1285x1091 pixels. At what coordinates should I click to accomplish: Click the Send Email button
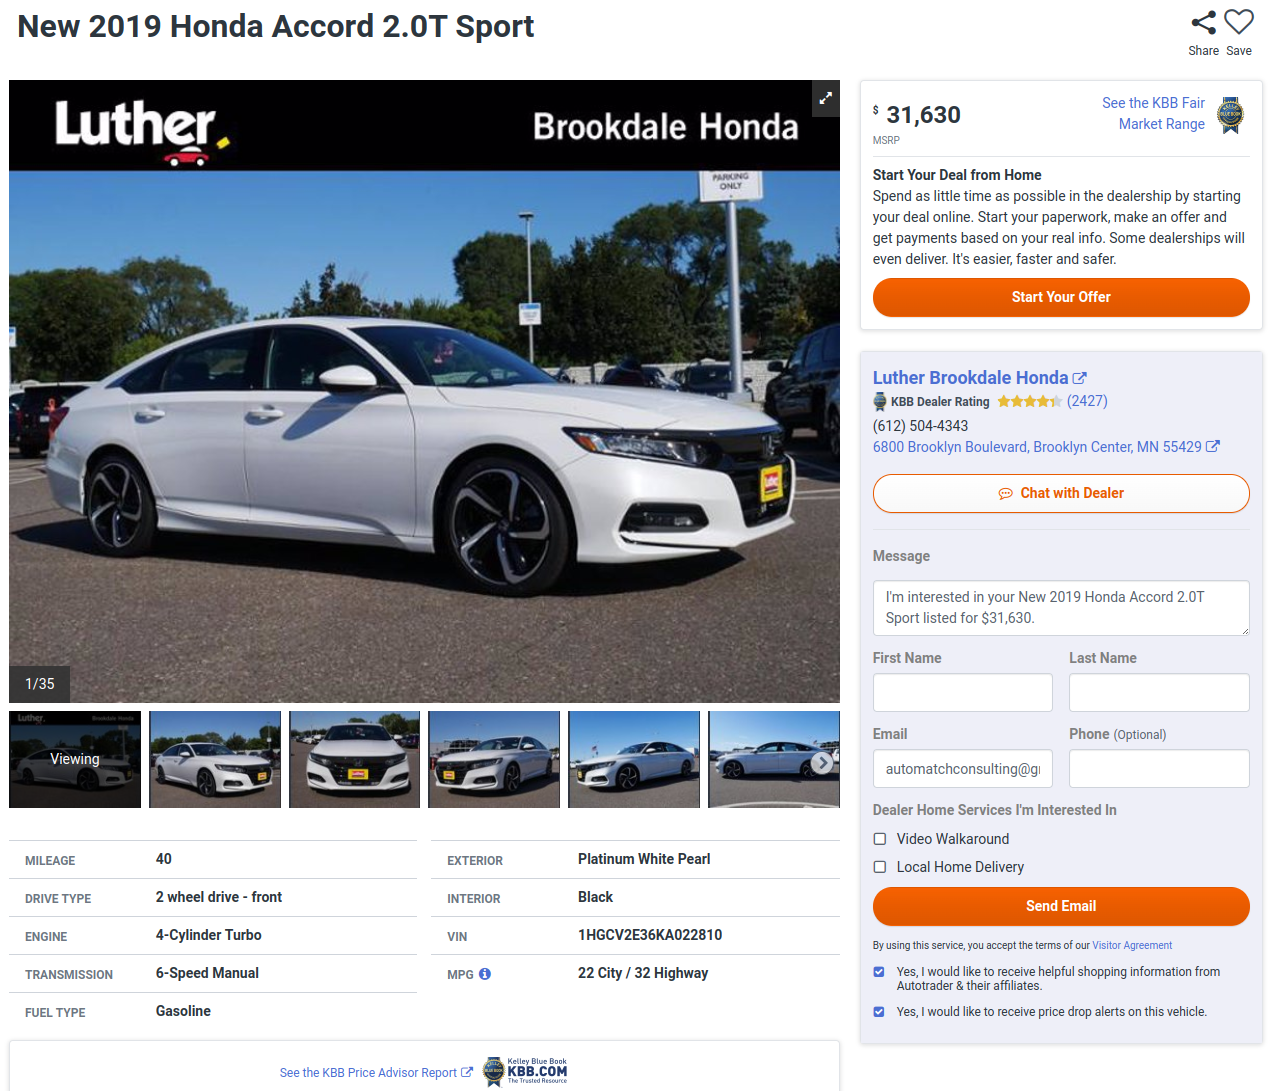click(x=1061, y=906)
